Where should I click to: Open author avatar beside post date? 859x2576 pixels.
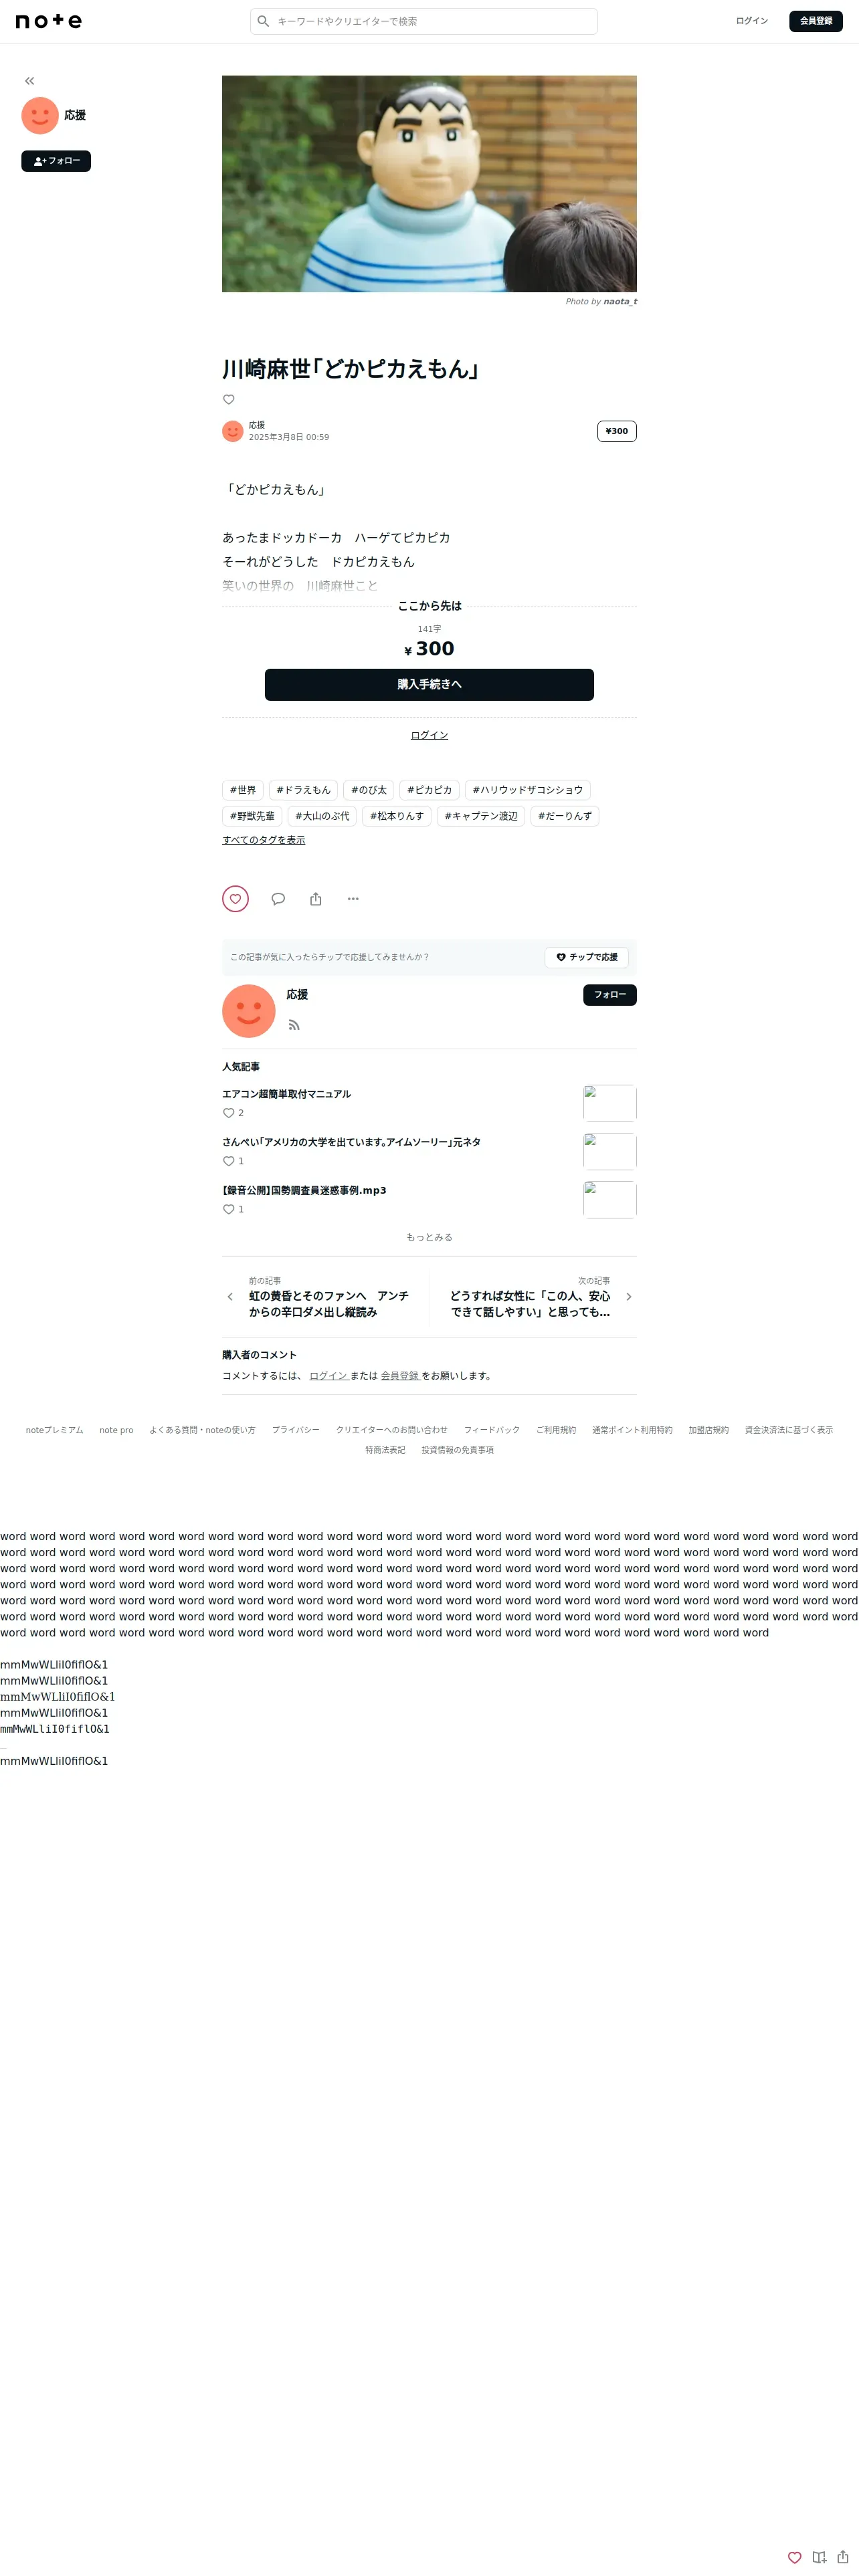233,431
